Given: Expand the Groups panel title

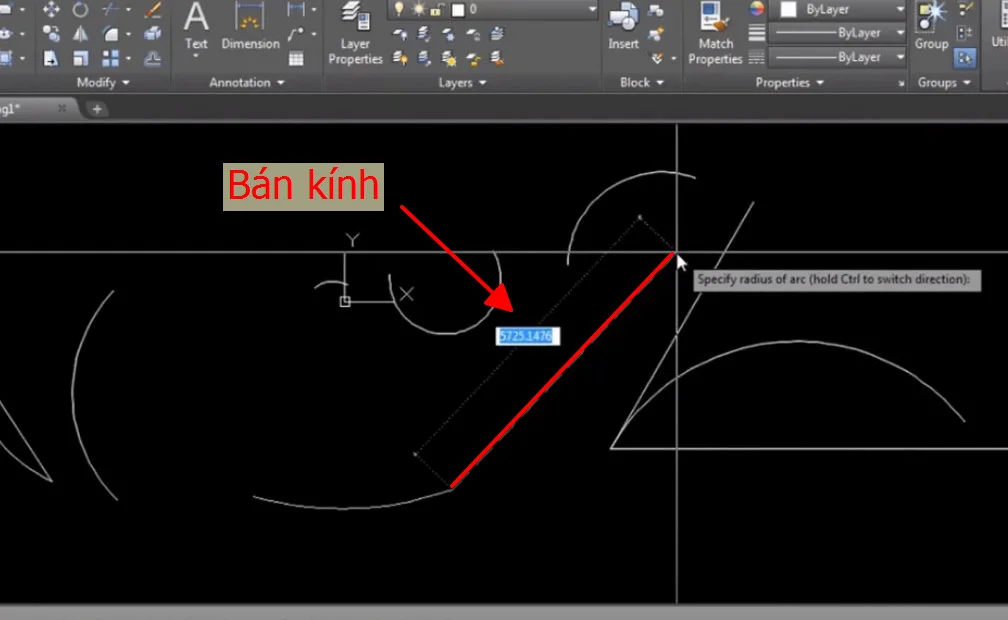Looking at the screenshot, I should [944, 82].
